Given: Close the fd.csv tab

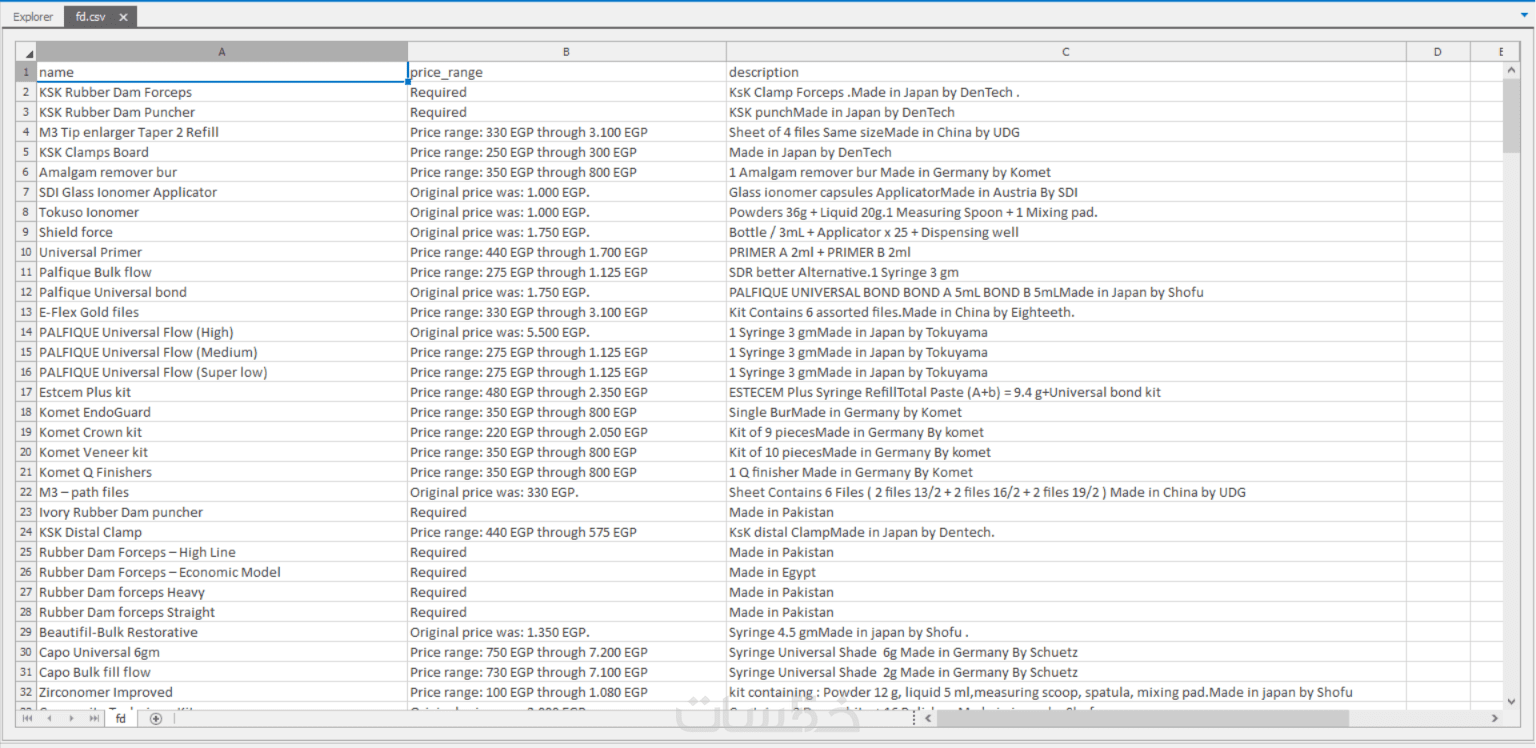Looking at the screenshot, I should point(124,17).
